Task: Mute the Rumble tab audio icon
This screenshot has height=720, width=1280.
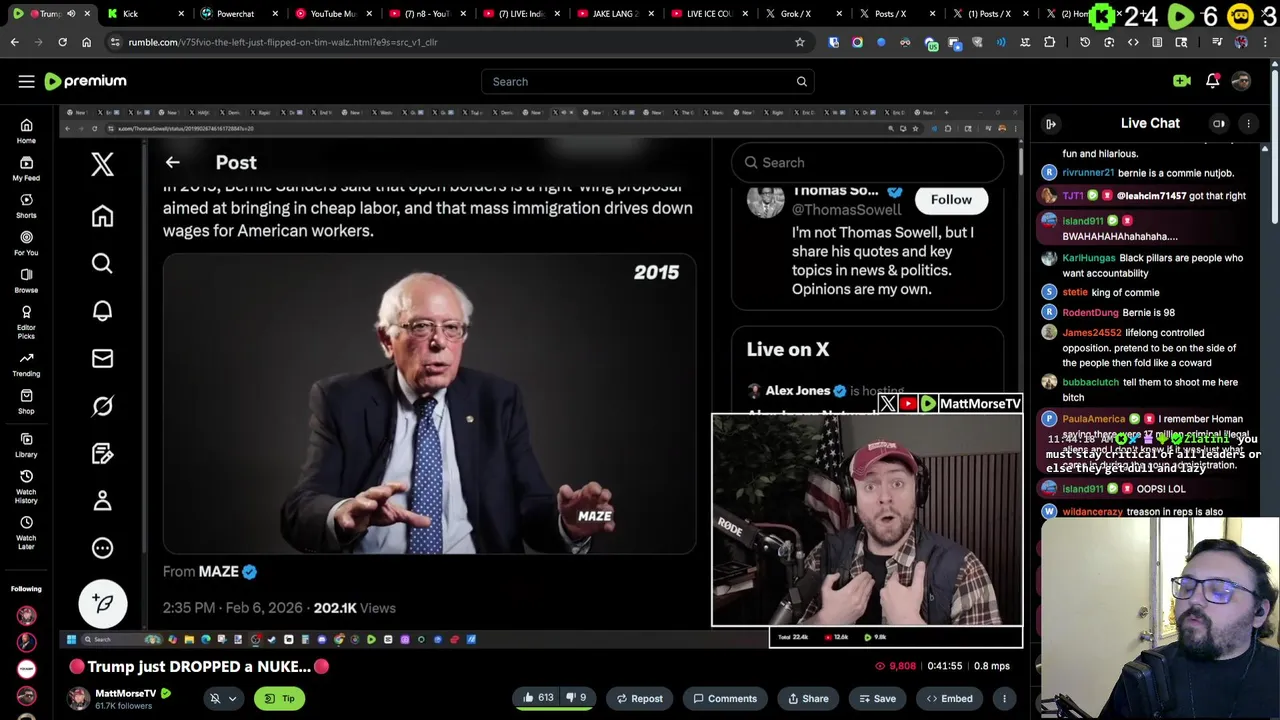Action: click(x=70, y=14)
